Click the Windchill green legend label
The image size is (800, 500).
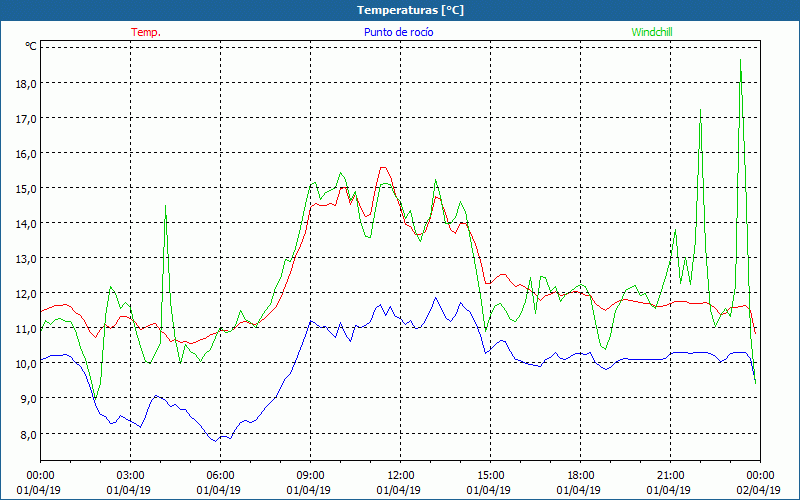(652, 32)
